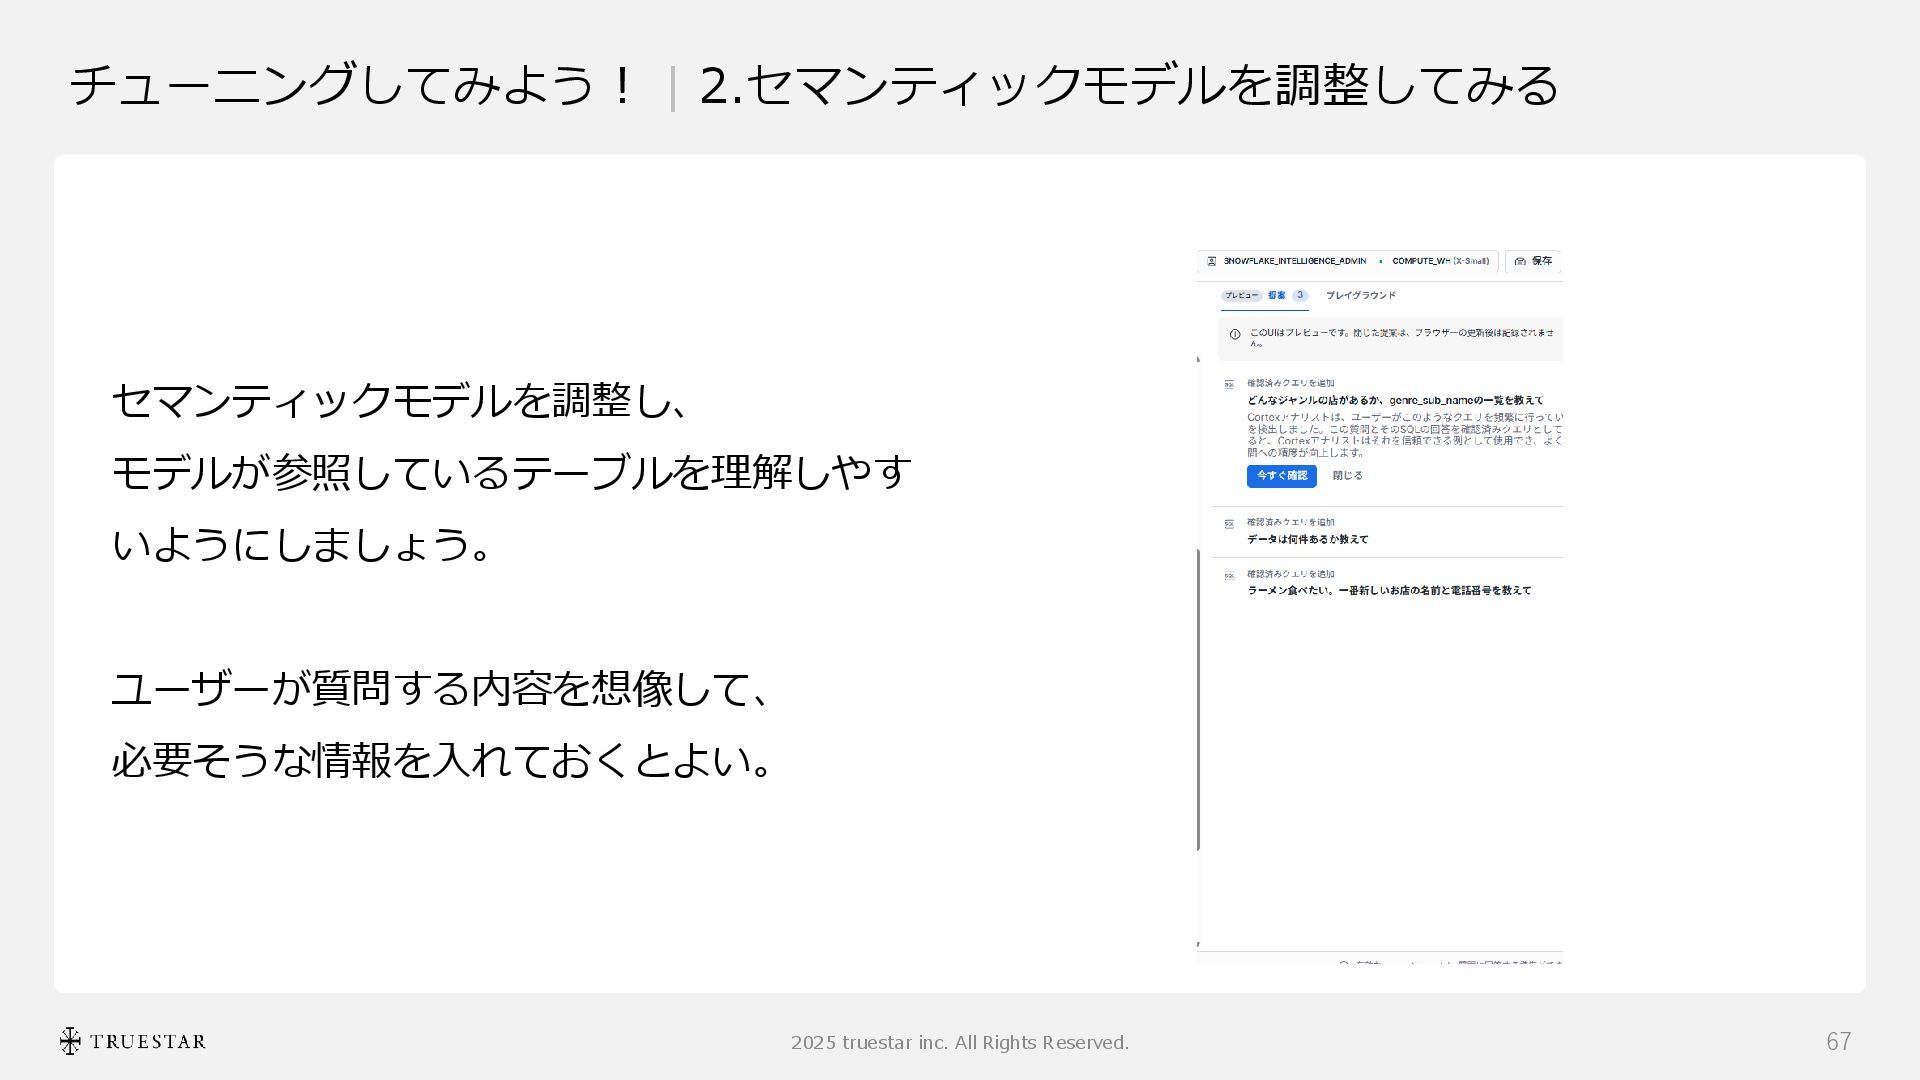The height and width of the screenshot is (1080, 1920).
Task: Click SQL icon of genre_sub_name suggestion
Action: (1229, 384)
